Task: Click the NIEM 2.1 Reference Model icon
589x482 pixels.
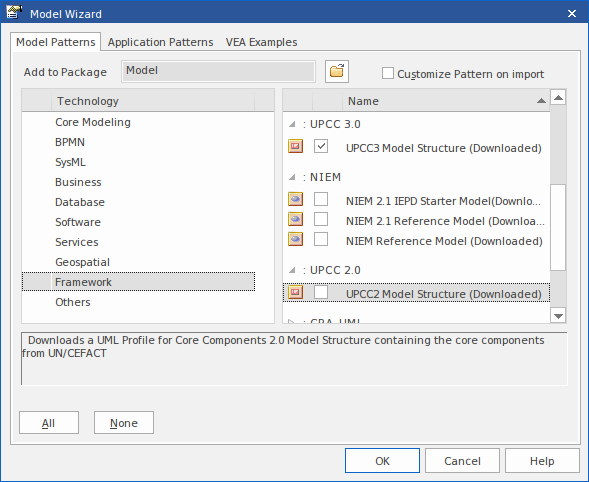Action: 295,219
